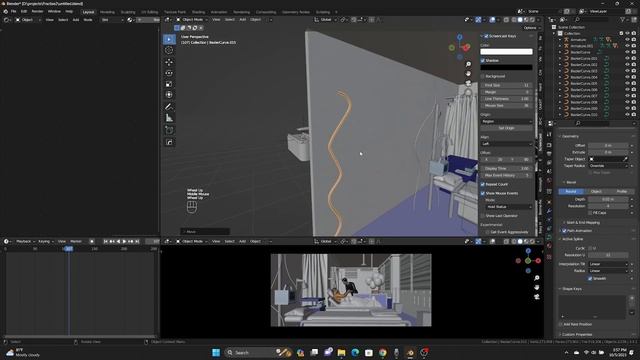The height and width of the screenshot is (360, 640).
Task: Select the Scale tool in viewport toolbar
Action: point(169,84)
